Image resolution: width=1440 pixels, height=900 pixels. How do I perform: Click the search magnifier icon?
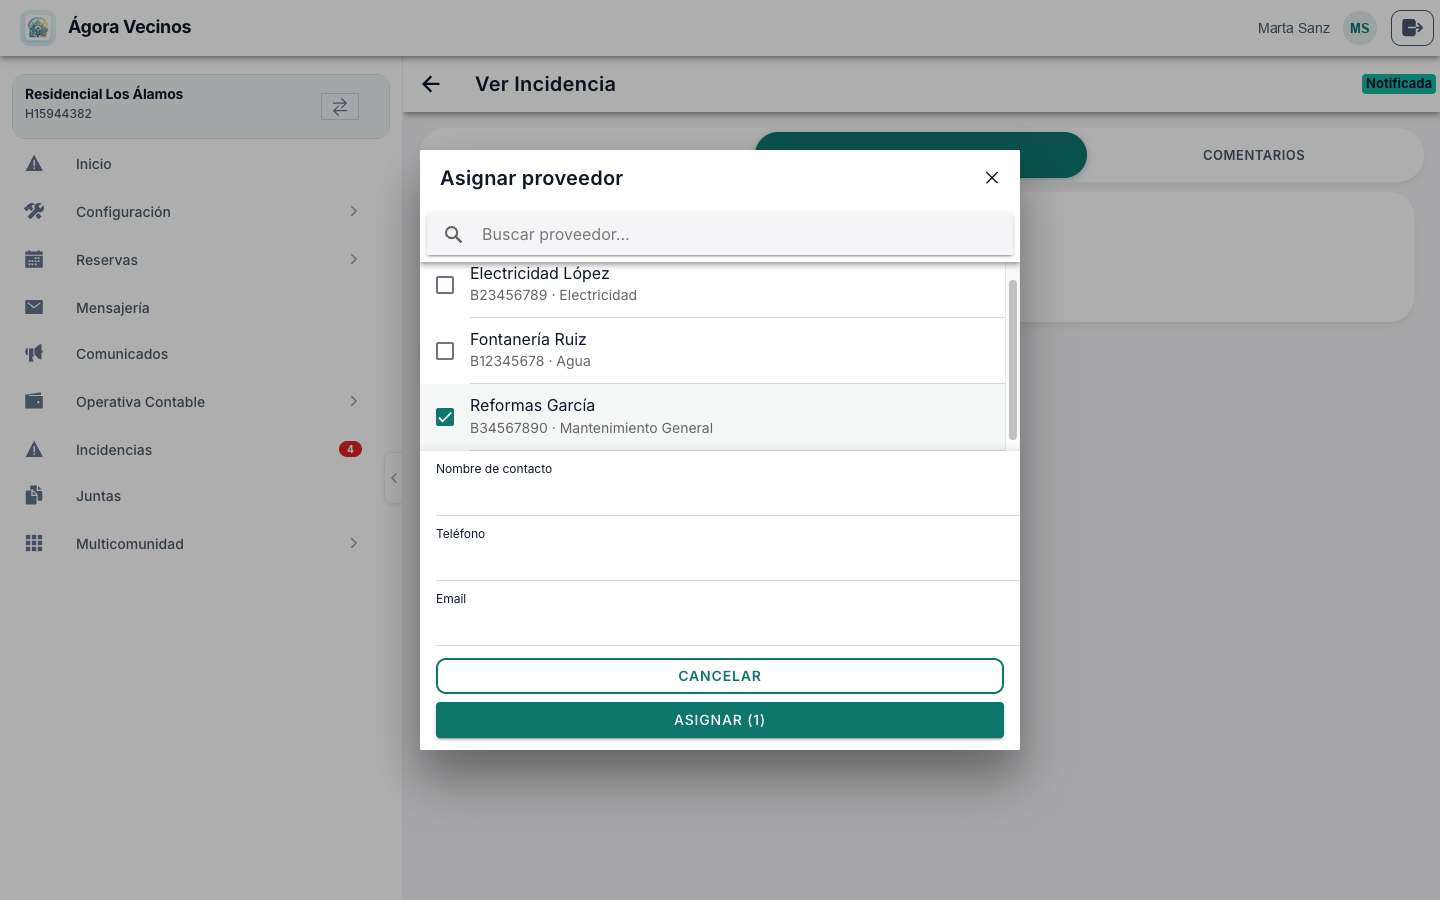coord(453,234)
